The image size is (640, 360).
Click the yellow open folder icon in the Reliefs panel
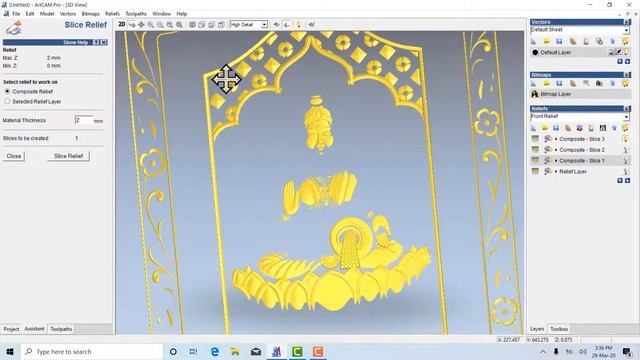point(545,128)
